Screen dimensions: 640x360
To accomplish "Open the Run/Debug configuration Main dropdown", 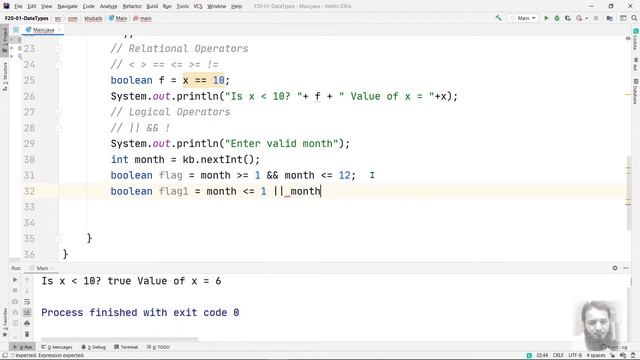I will [x=523, y=18].
